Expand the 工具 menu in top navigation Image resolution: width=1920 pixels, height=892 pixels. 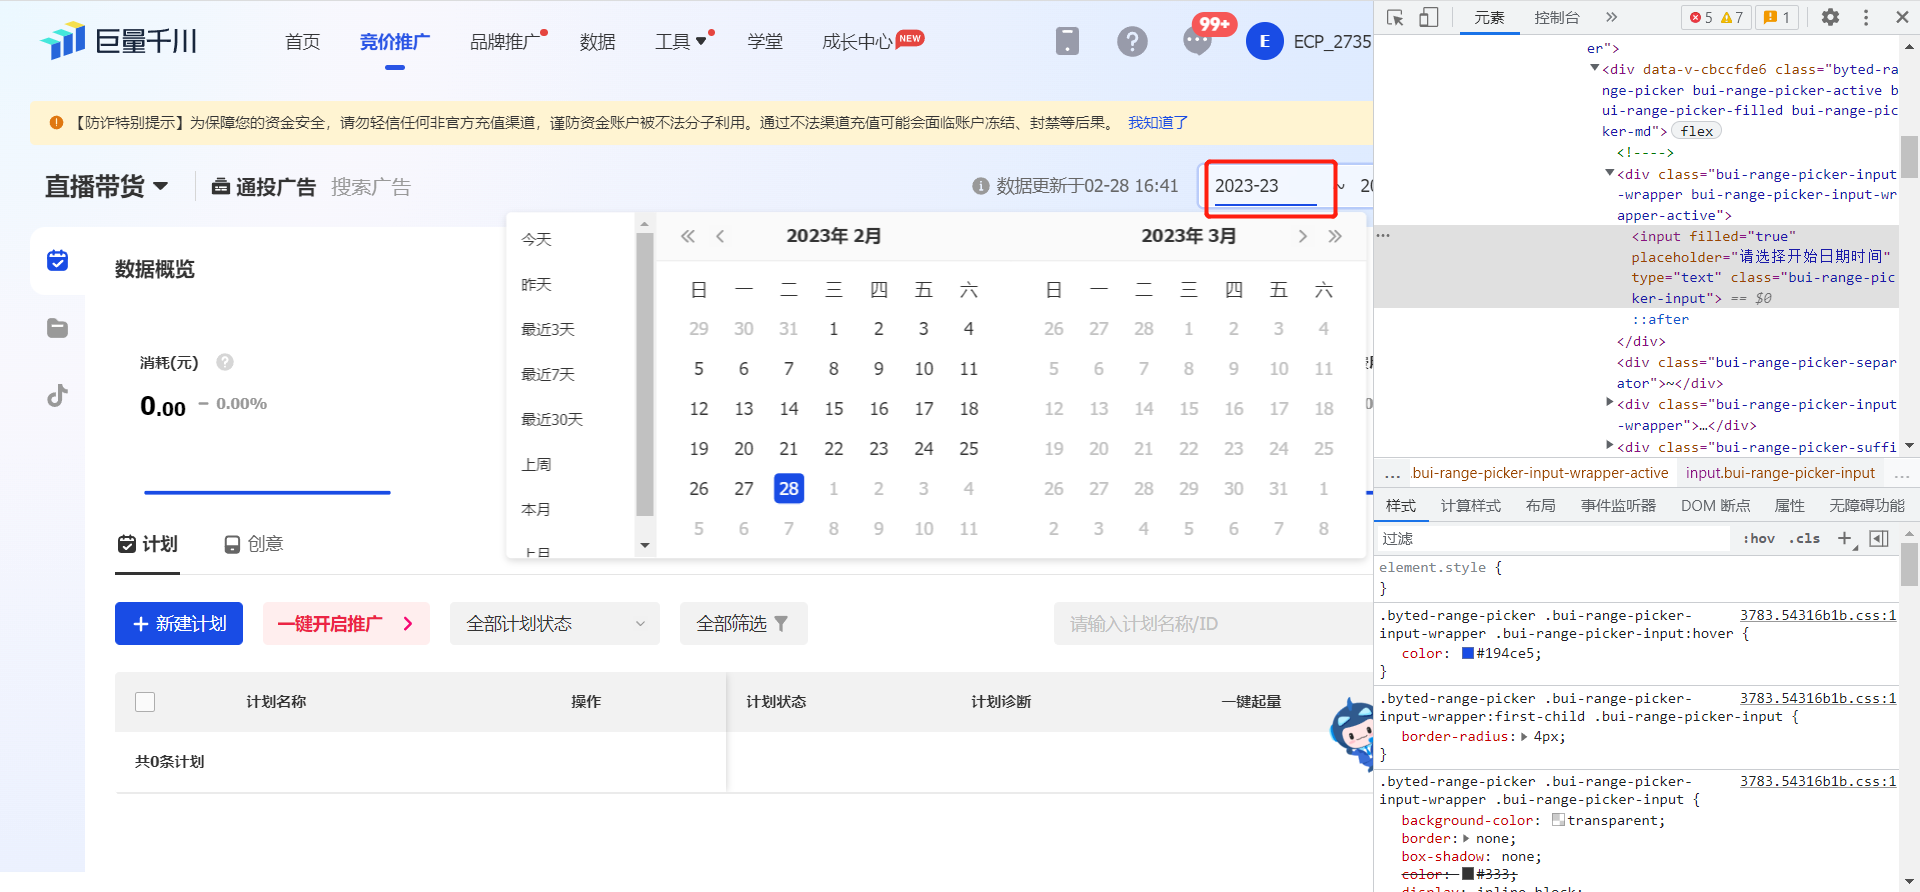680,41
